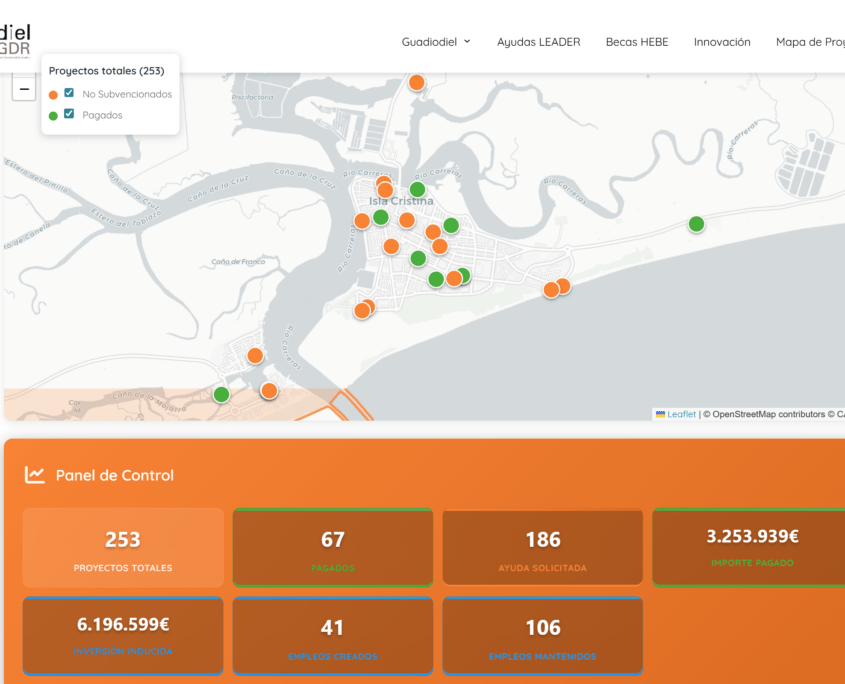This screenshot has height=684, width=845.
Task: Click the green marker far east of town
Action: click(x=696, y=224)
